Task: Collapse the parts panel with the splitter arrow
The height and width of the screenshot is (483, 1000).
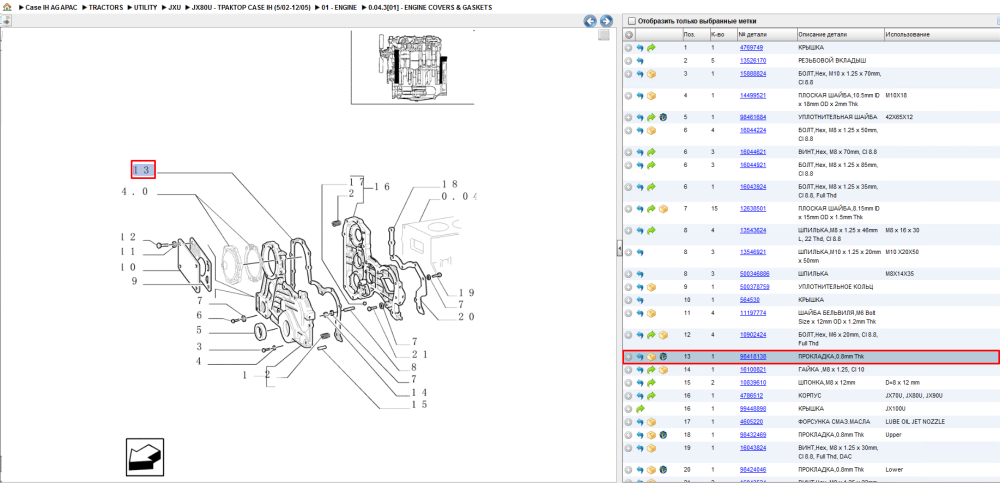Action: point(619,249)
